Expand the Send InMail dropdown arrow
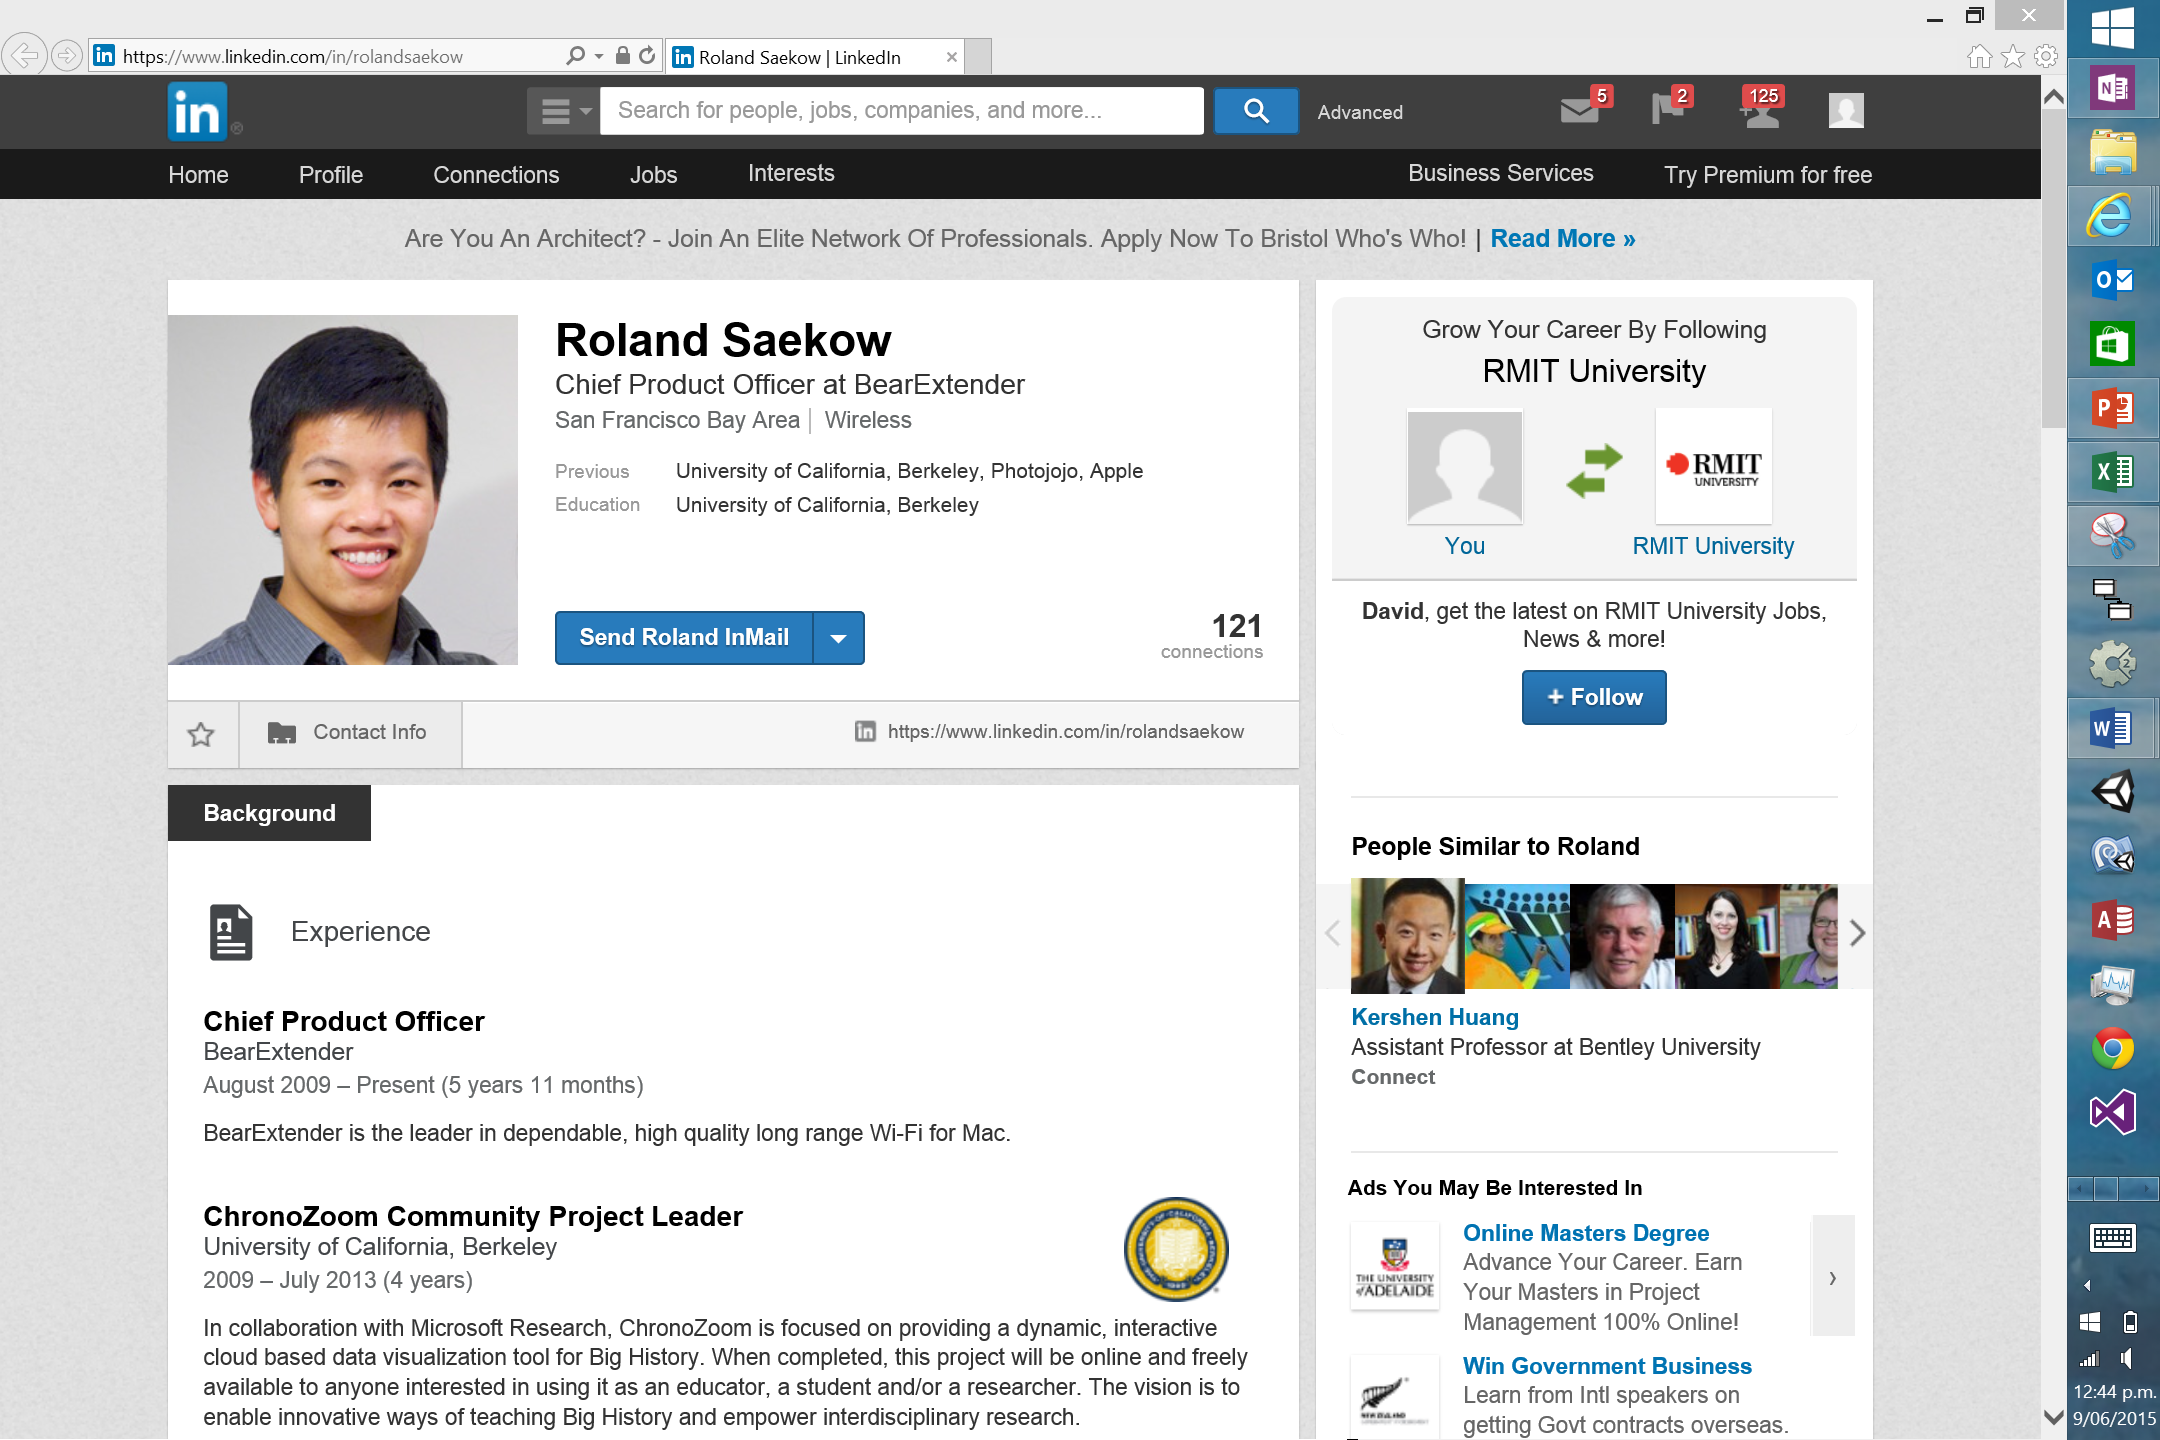The width and height of the screenshot is (2160, 1440). click(x=839, y=638)
